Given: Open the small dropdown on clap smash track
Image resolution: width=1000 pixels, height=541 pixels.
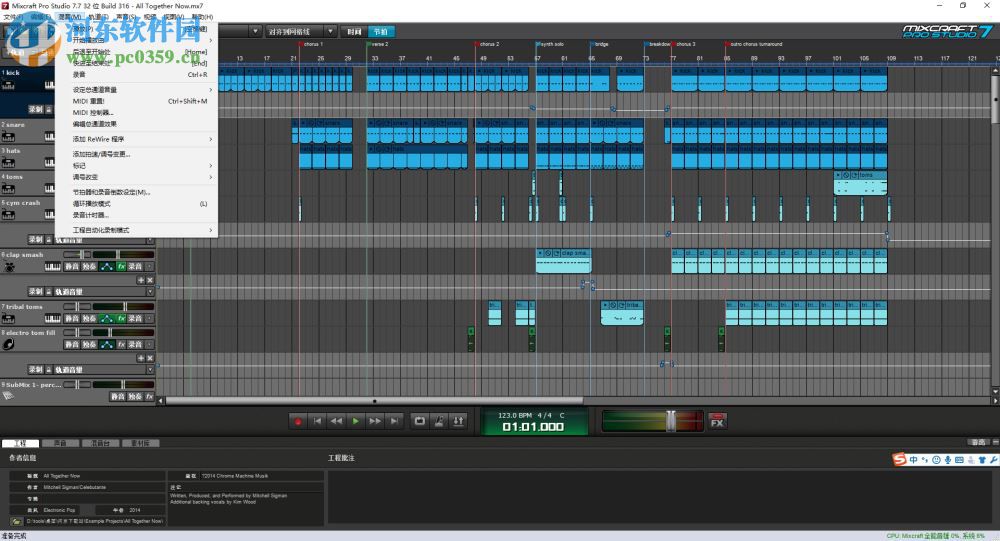Looking at the screenshot, I should [150, 267].
